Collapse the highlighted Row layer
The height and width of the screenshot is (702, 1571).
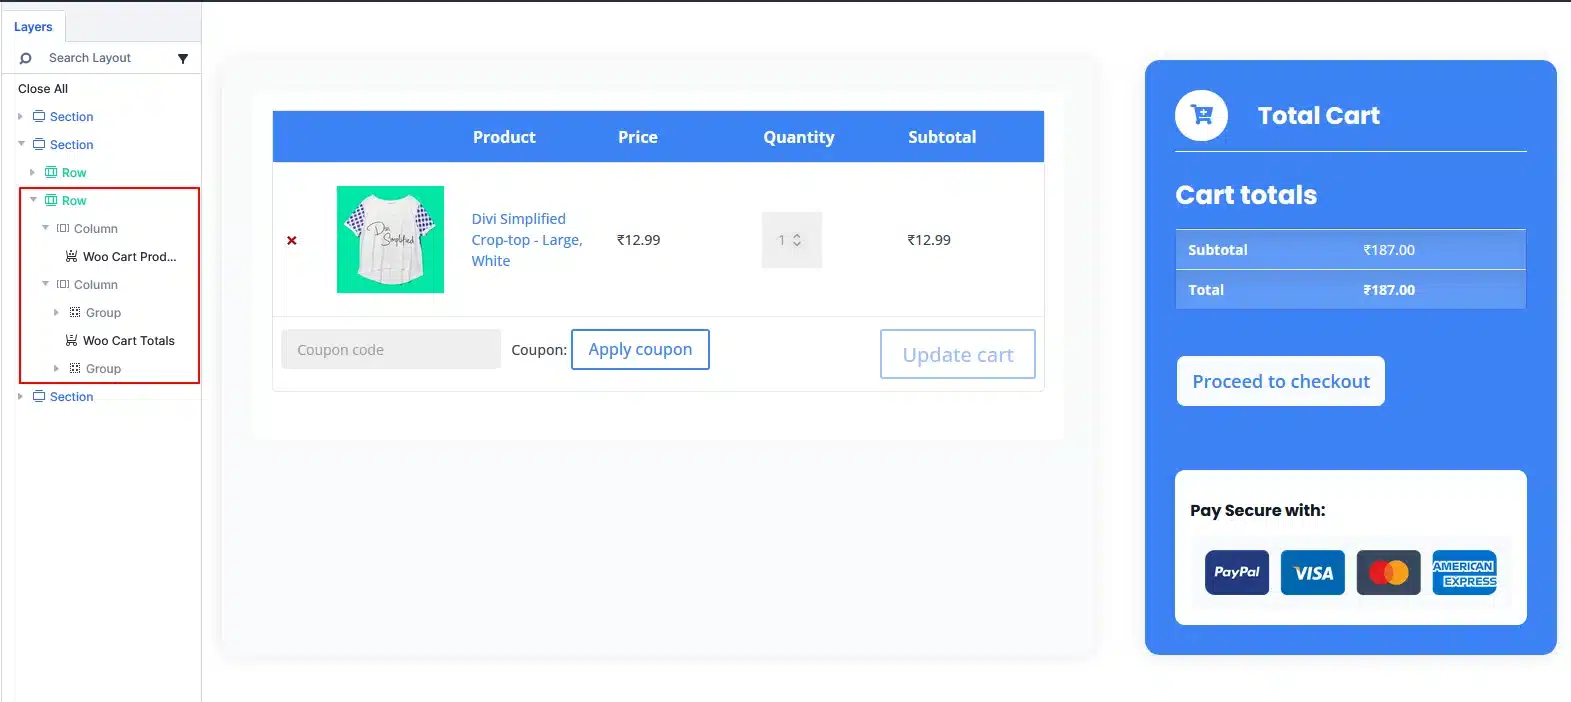33,200
